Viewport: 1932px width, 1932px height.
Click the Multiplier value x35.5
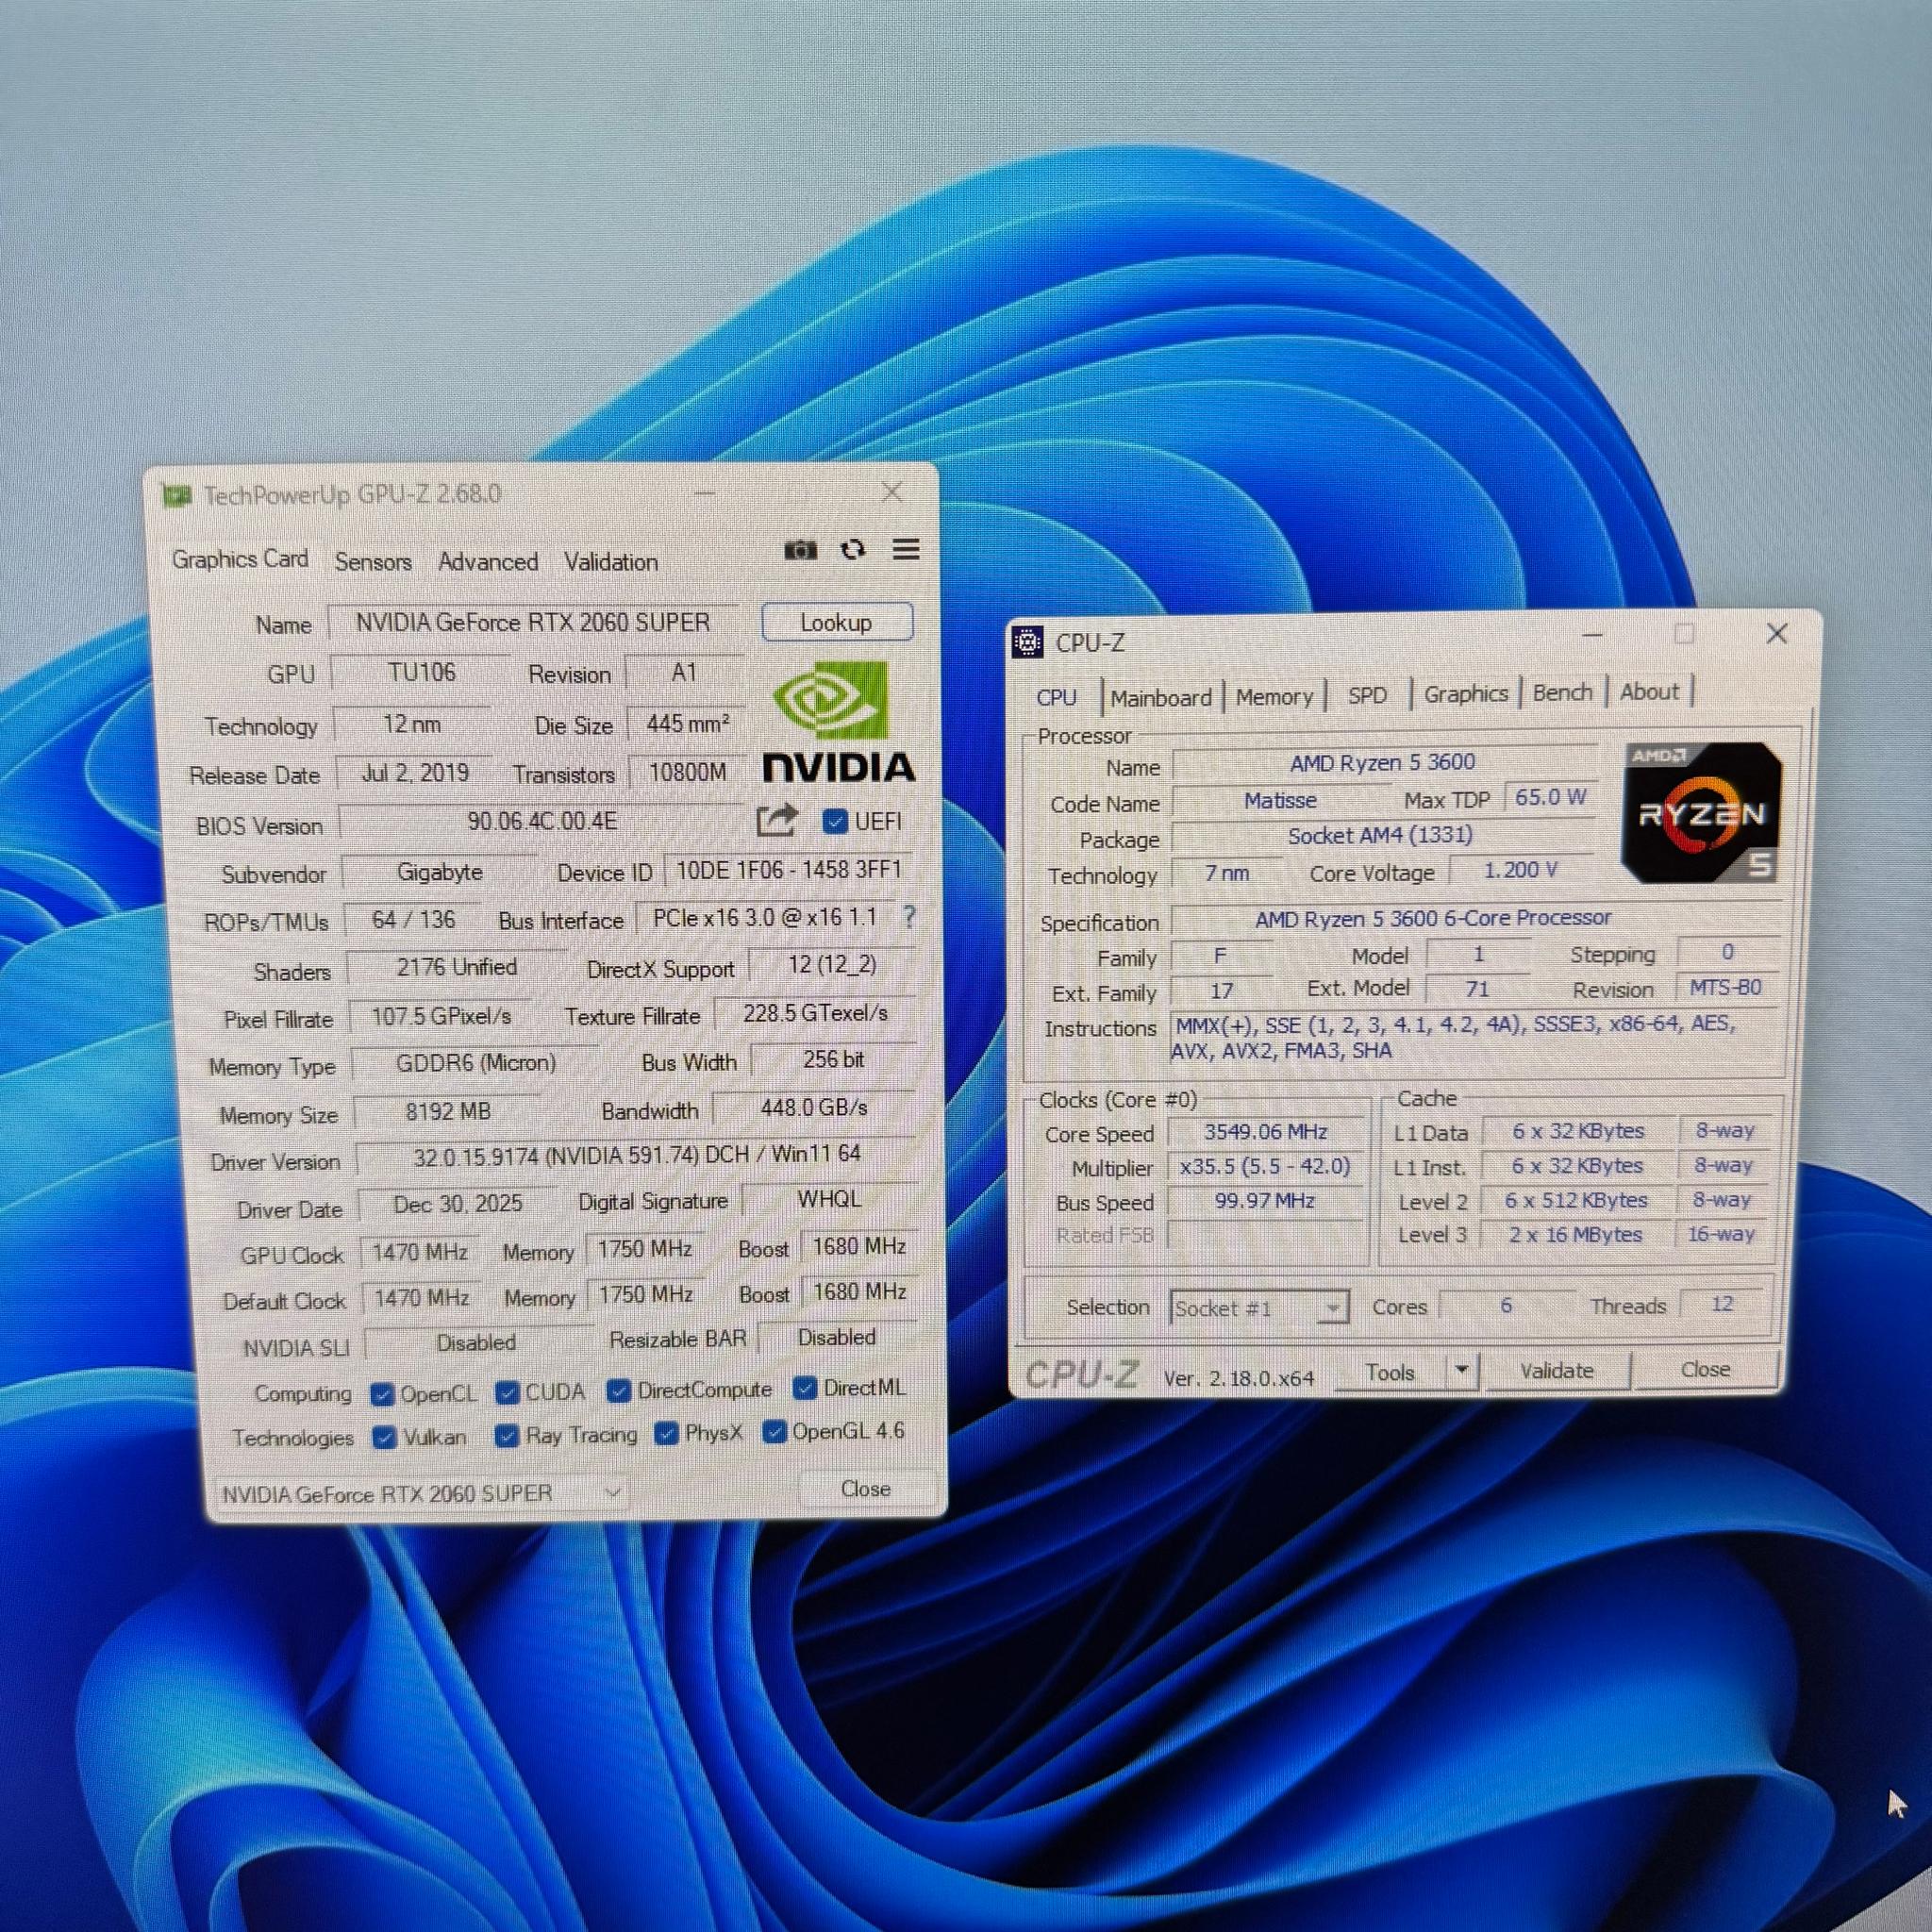pos(1266,1166)
